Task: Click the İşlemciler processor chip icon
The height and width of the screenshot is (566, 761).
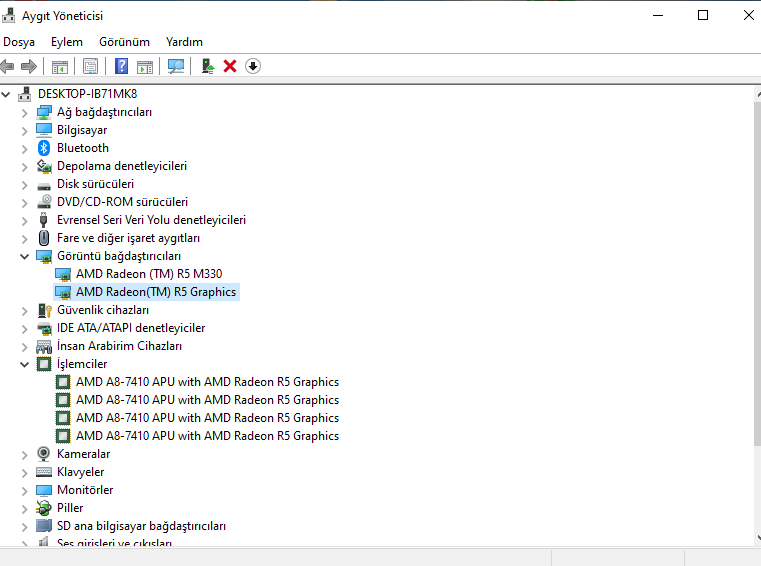Action: click(x=44, y=364)
